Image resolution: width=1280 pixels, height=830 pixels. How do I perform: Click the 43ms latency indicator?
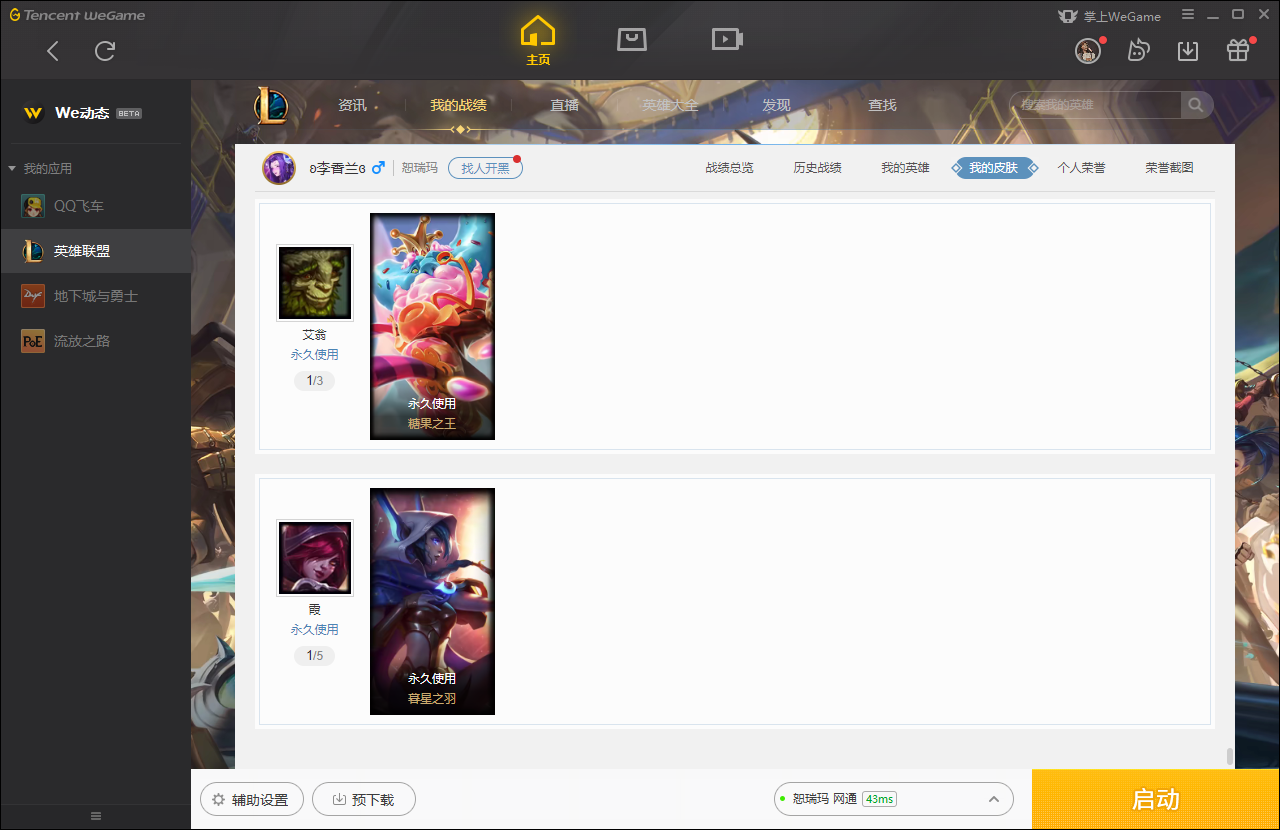(x=879, y=799)
